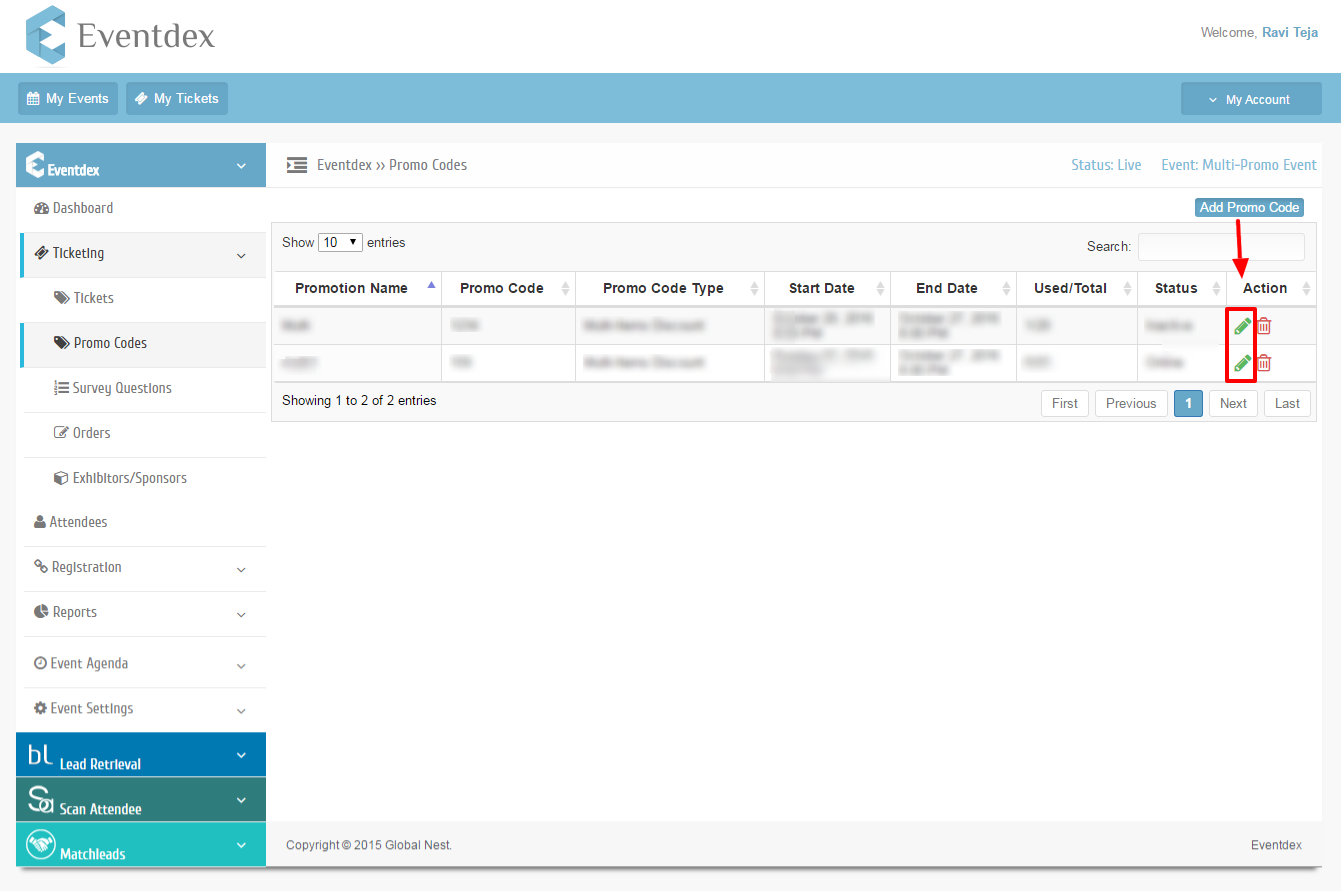
Task: Click the Eventdex footer link
Action: coord(1276,845)
